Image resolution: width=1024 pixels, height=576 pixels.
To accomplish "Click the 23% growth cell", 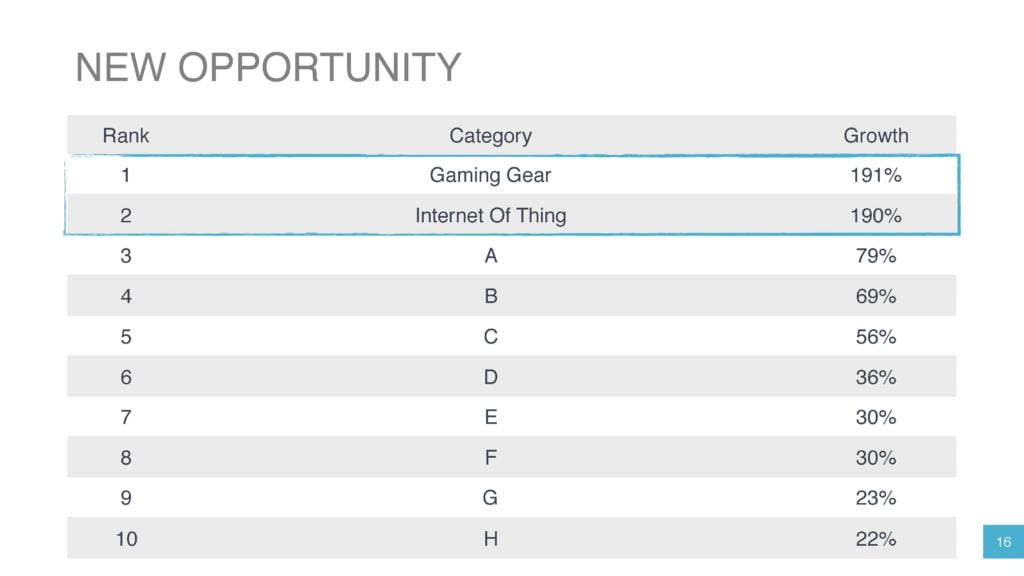I will pos(876,498).
